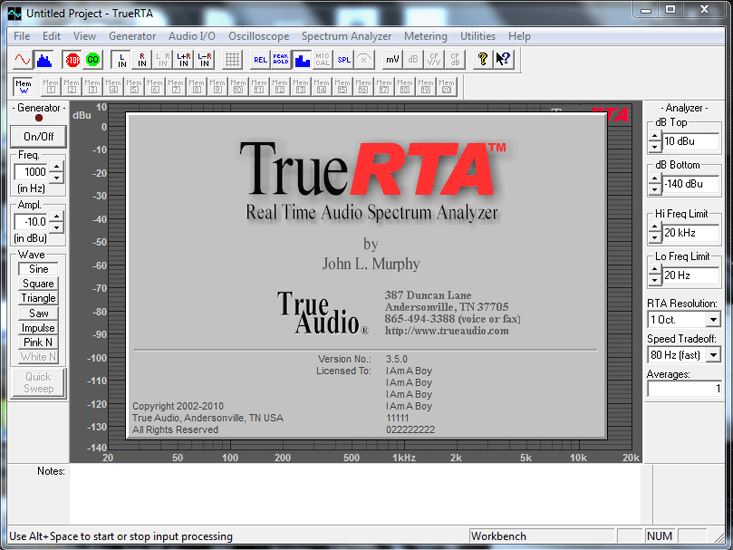Activate the SPL icon

tap(344, 60)
